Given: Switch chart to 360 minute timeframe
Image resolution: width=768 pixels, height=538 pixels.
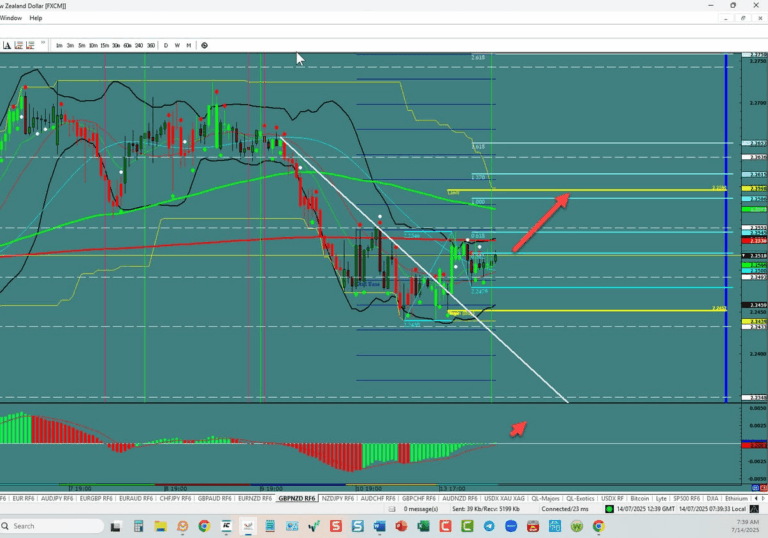Looking at the screenshot, I should point(151,46).
